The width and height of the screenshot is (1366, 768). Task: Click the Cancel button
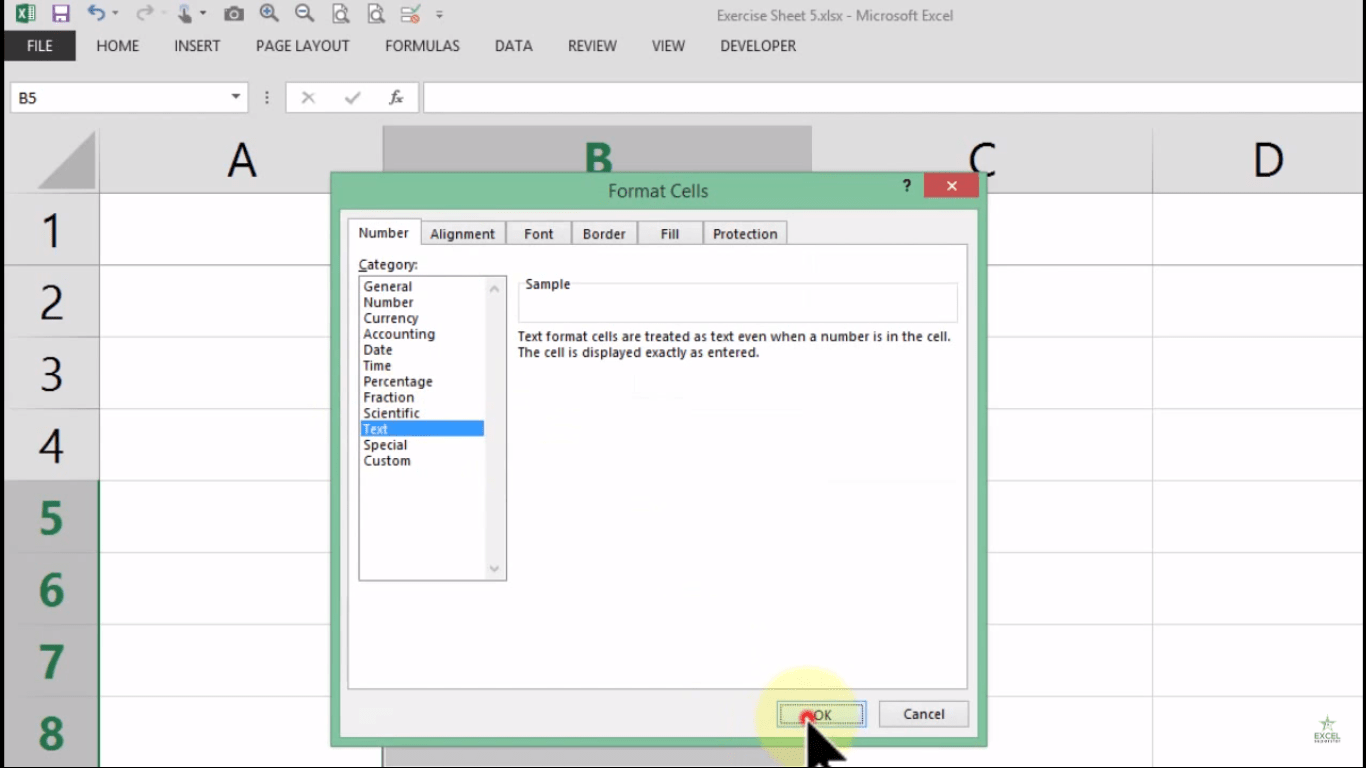922,713
